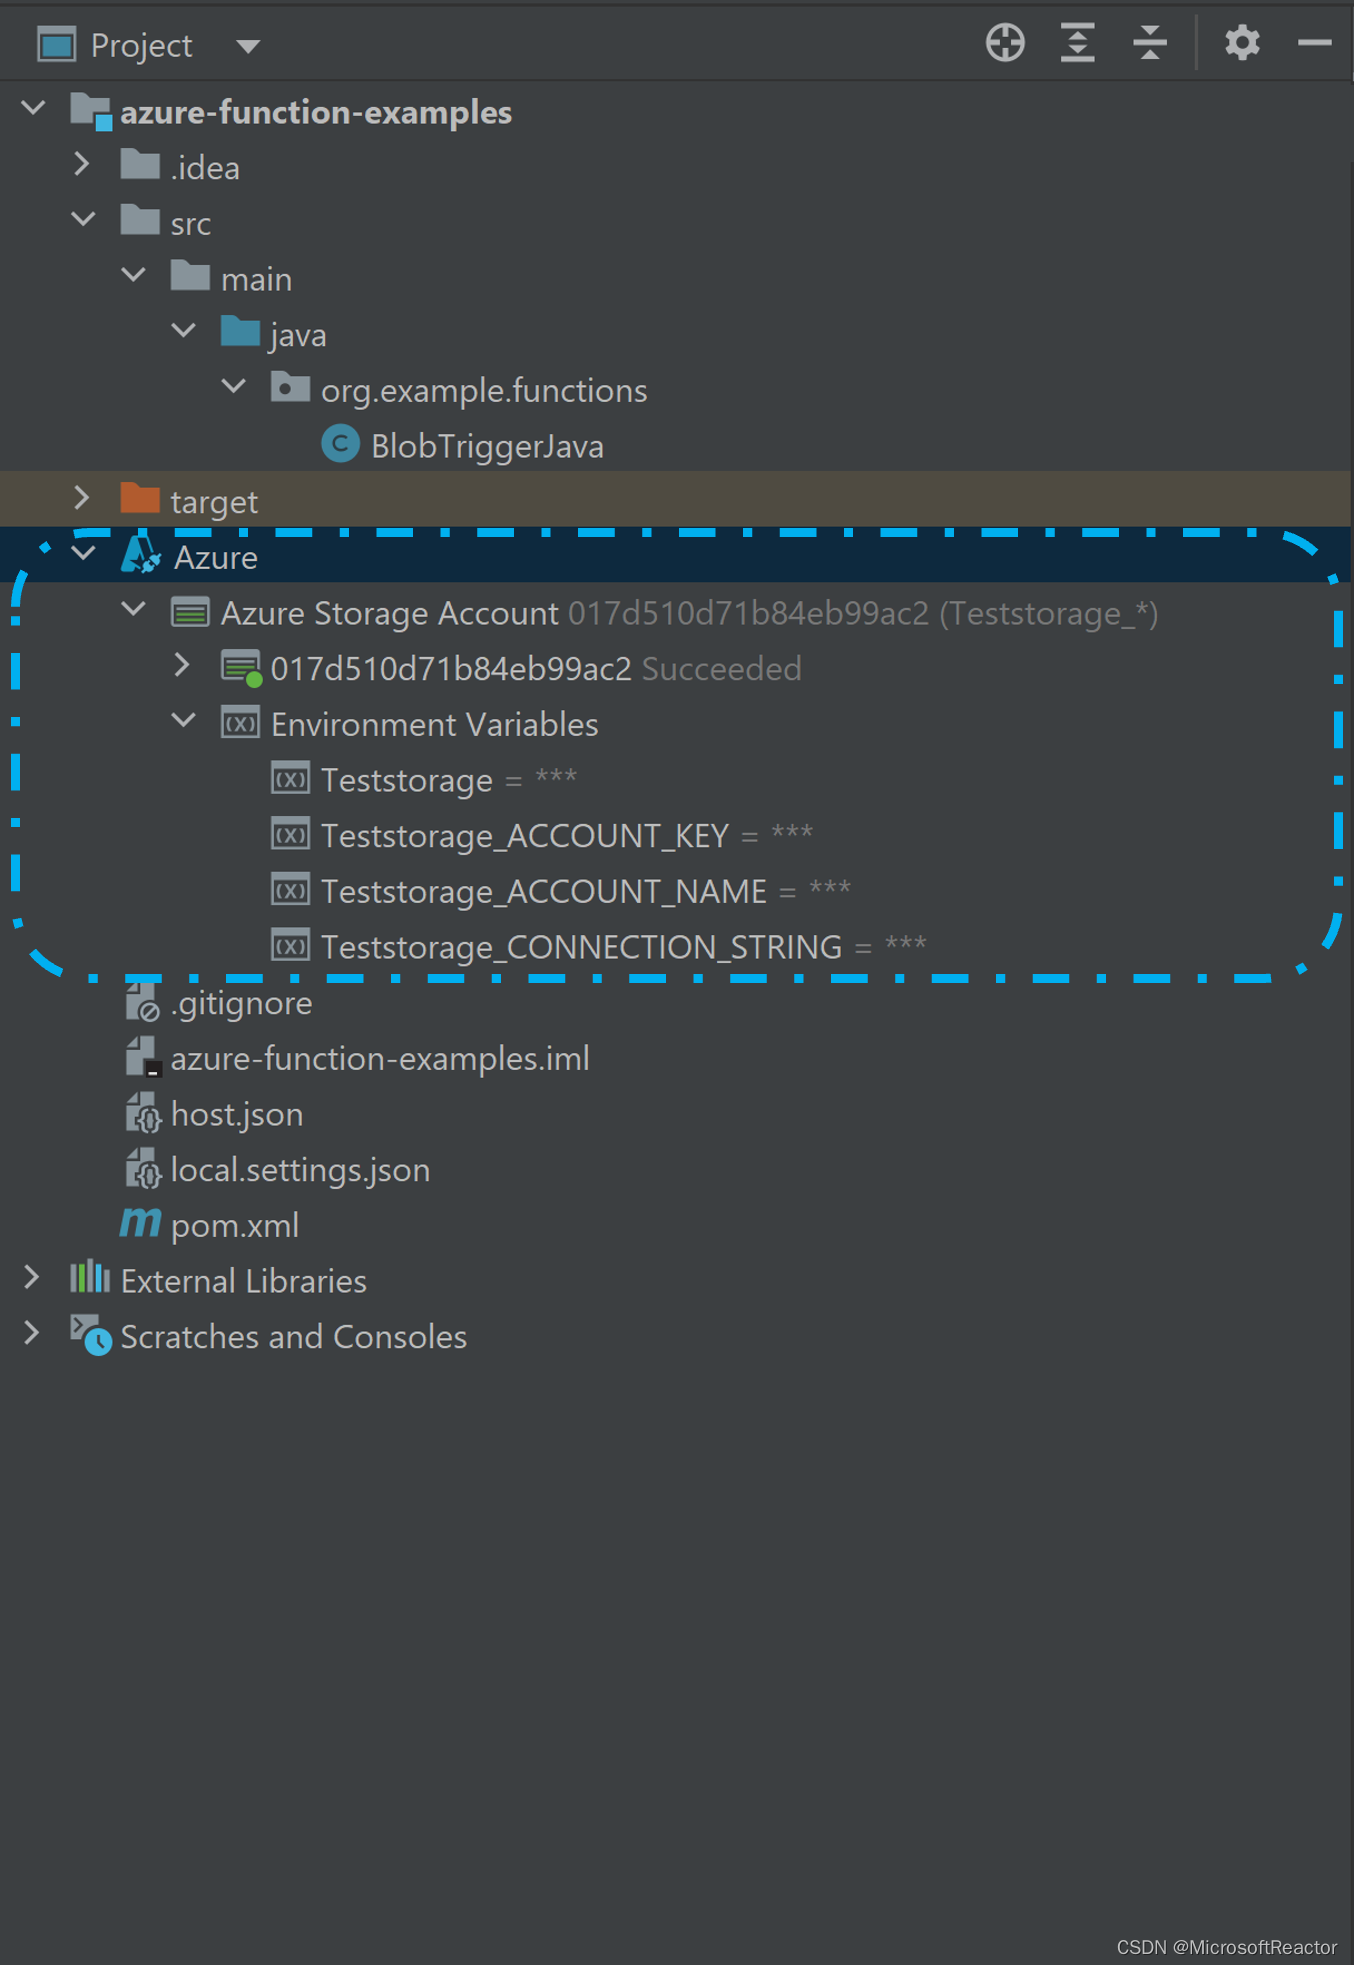Collapse the azure-function-examples root node
Image resolution: width=1354 pixels, height=1965 pixels.
click(34, 108)
